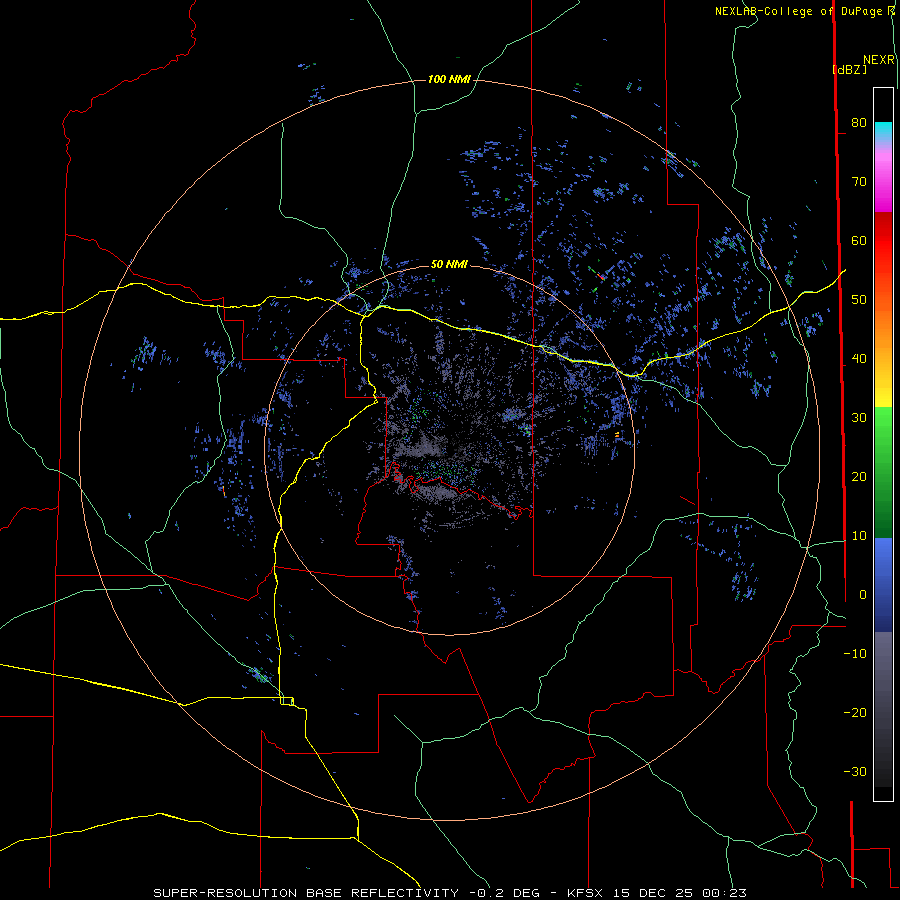This screenshot has height=900, width=900.
Task: Click the 15 DEC 25 00:23 timestamp
Action: point(680,893)
